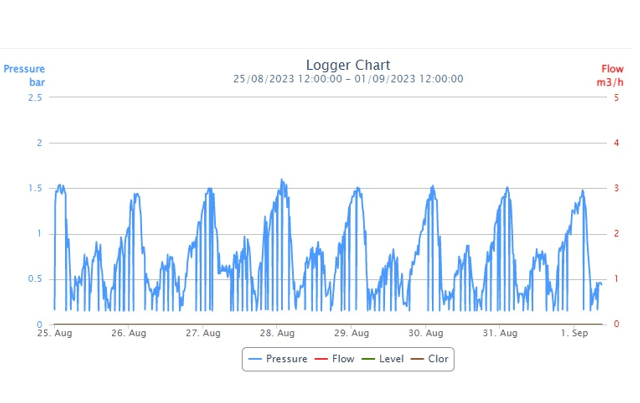The image size is (640, 403).
Task: Toggle the Level legend entry
Action: [x=391, y=359]
